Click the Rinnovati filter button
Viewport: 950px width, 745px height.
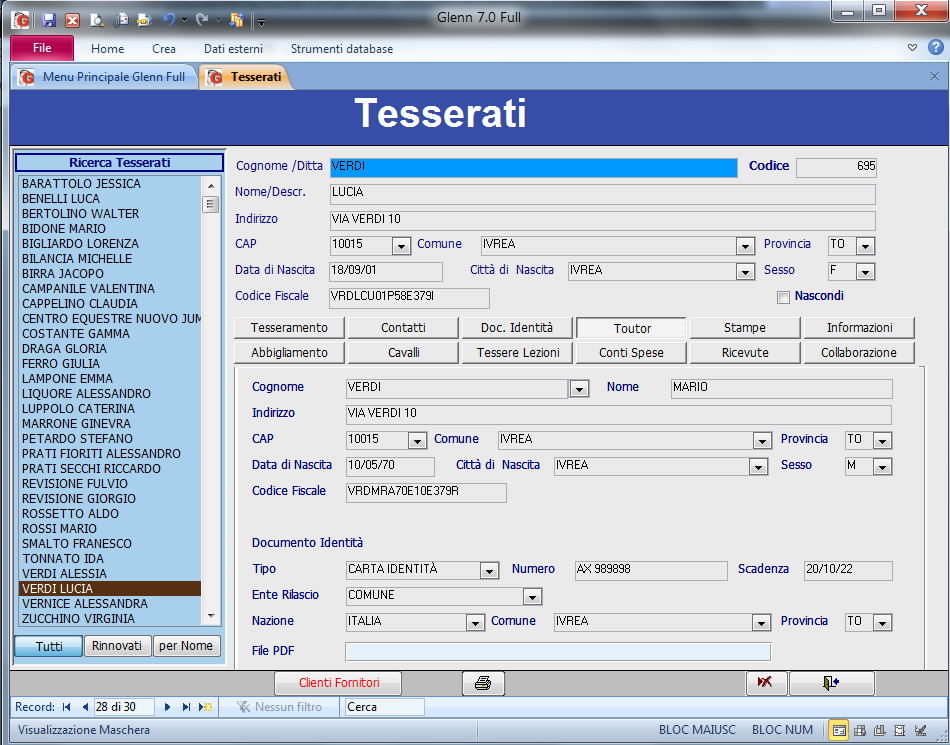[x=117, y=646]
